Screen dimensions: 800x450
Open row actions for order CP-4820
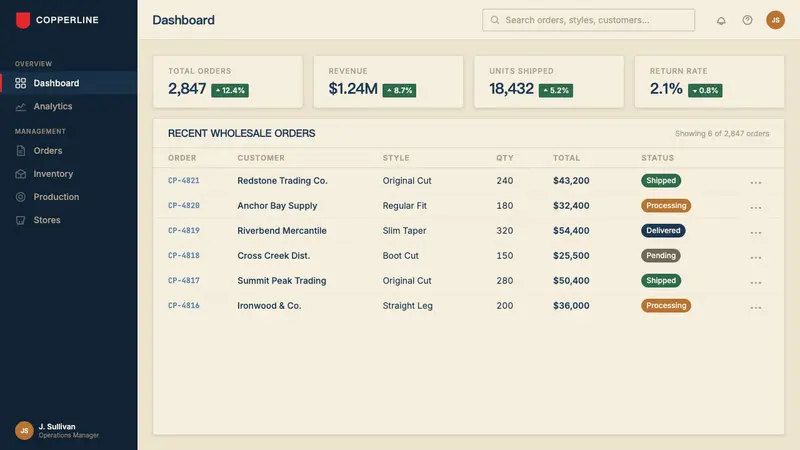click(x=756, y=207)
